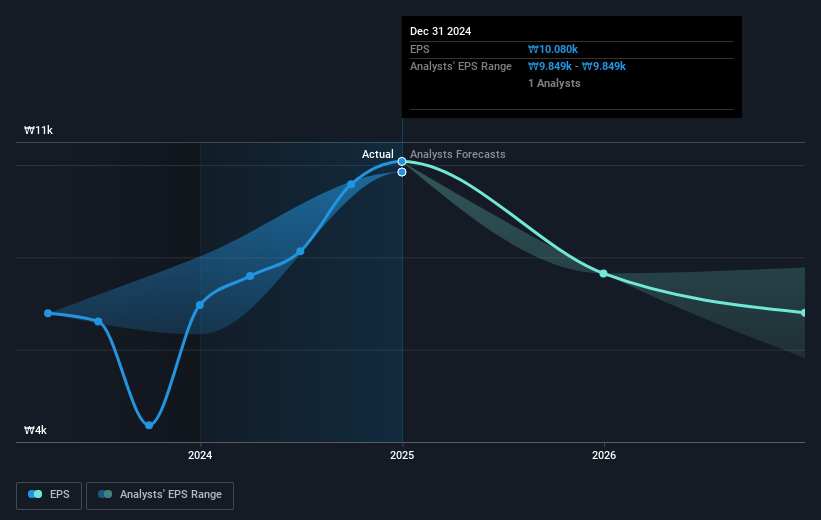Click the EPS point just before the 2023 dip
This screenshot has height=520, width=821.
pos(98,321)
